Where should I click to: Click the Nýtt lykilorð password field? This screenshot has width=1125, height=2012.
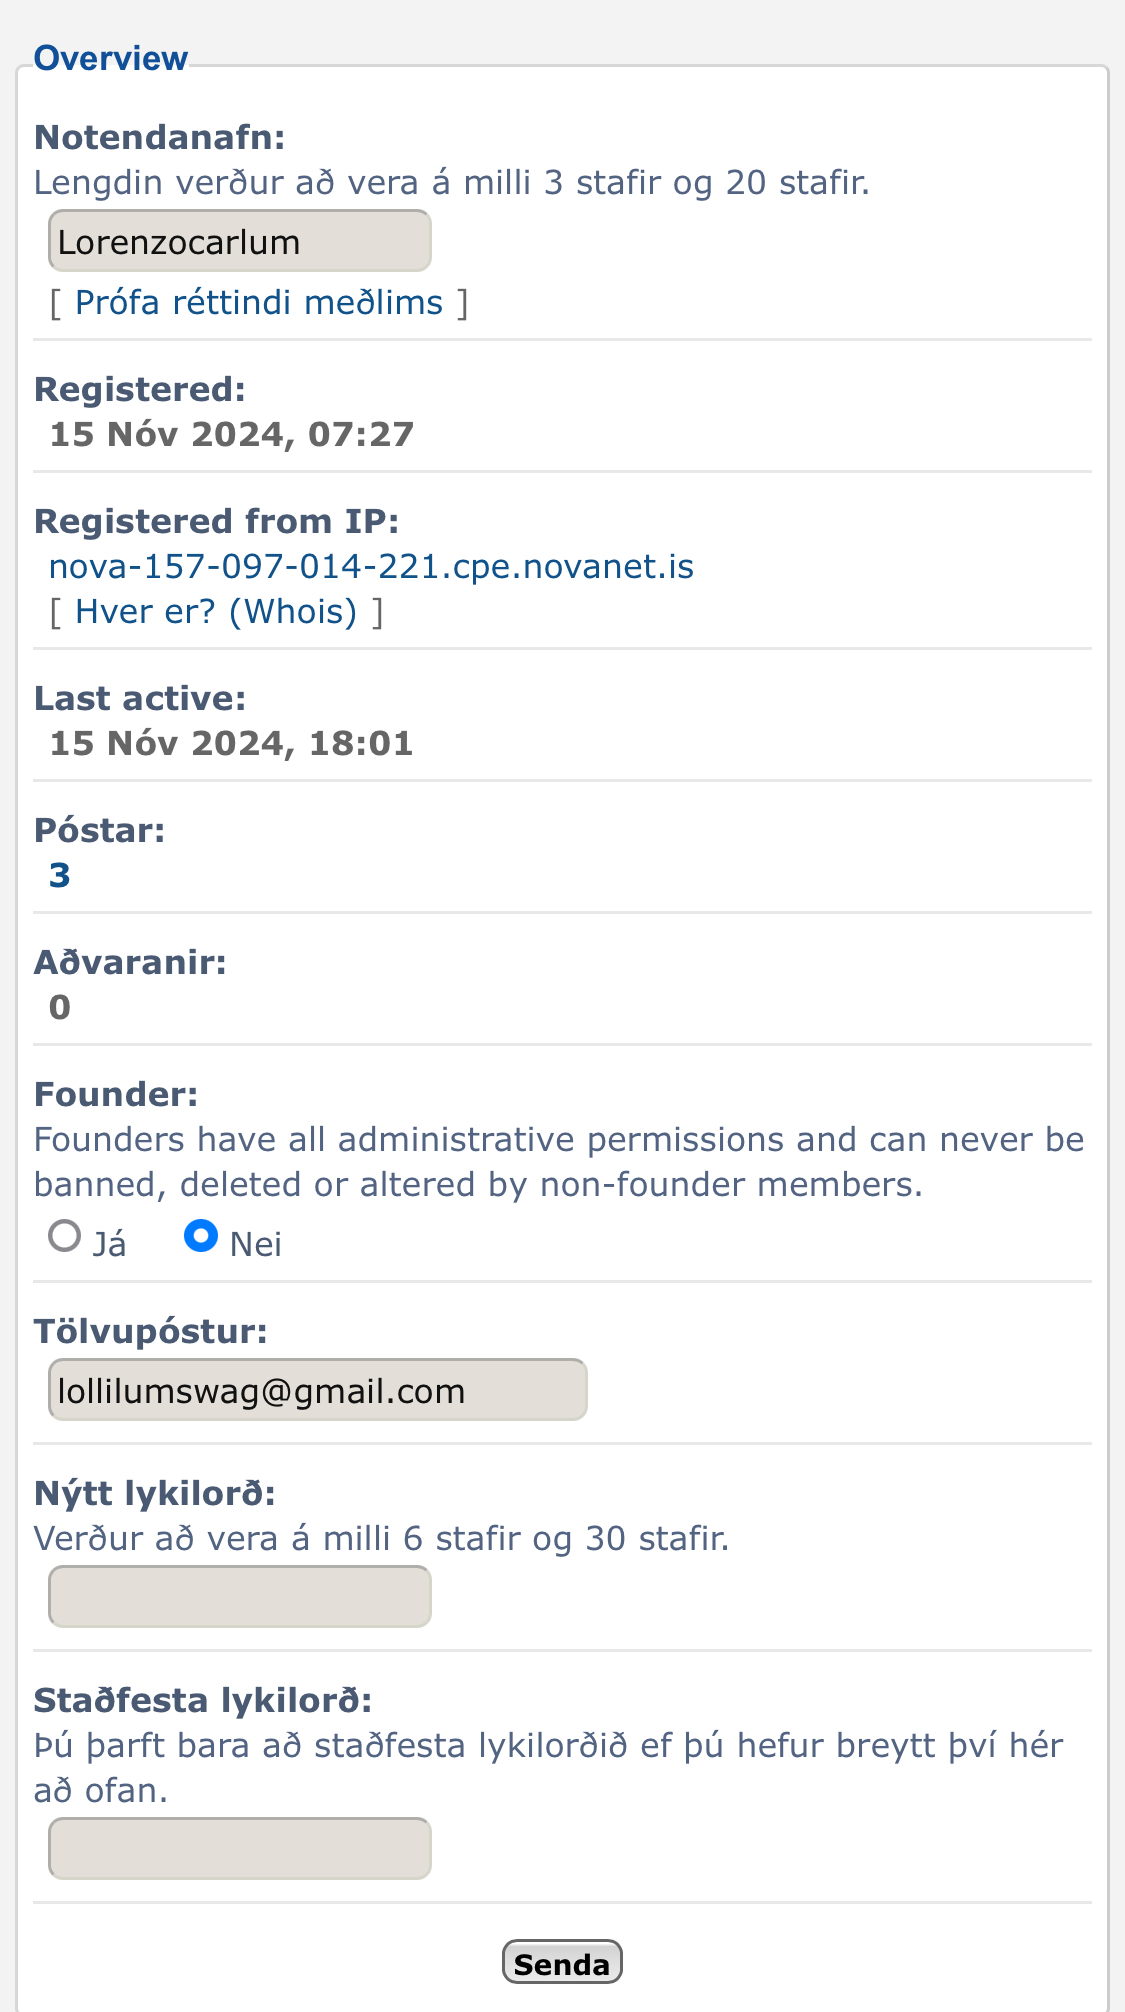click(x=239, y=1597)
